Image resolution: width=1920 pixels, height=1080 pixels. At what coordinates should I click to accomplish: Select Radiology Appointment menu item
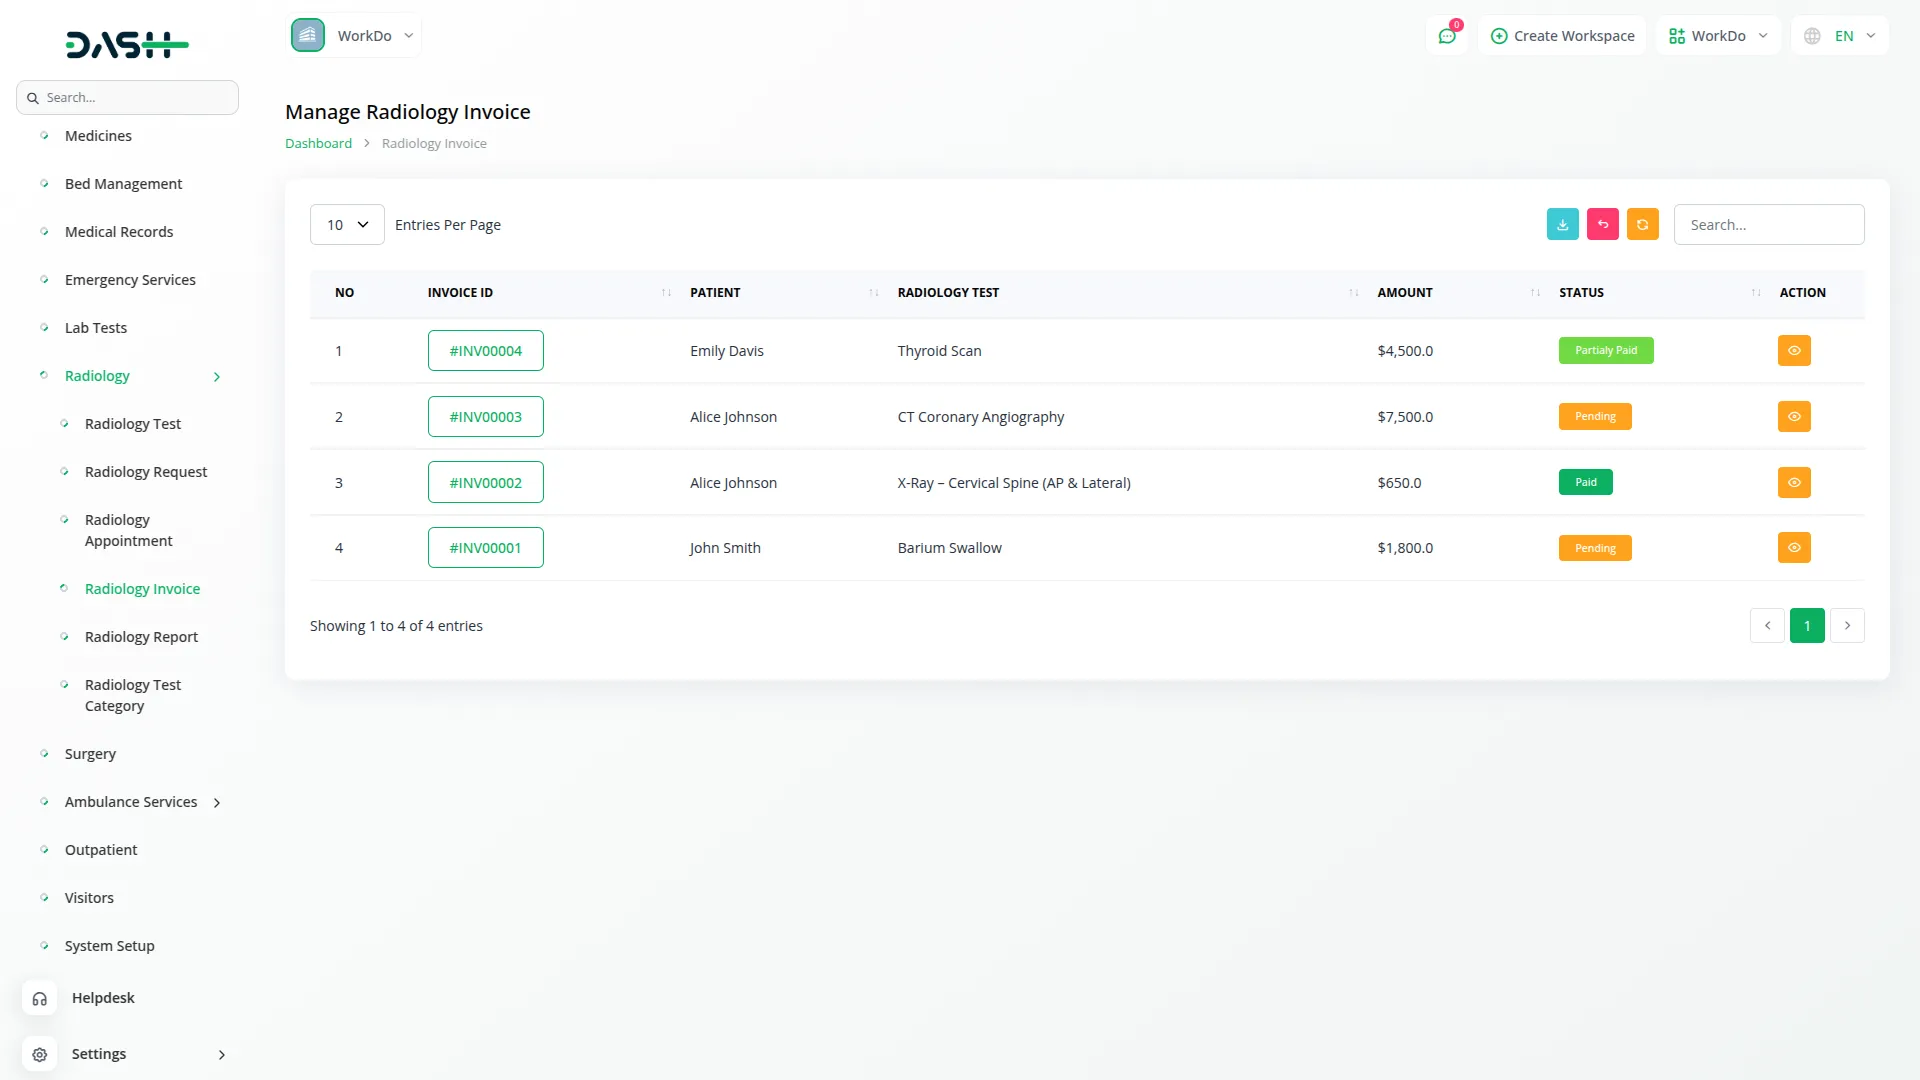tap(128, 530)
